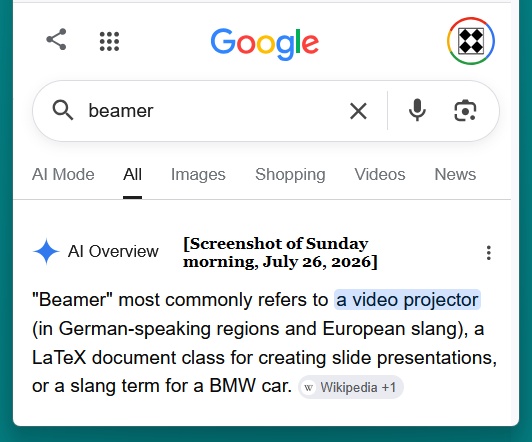
Task: Click the Google logo
Action: [265, 43]
